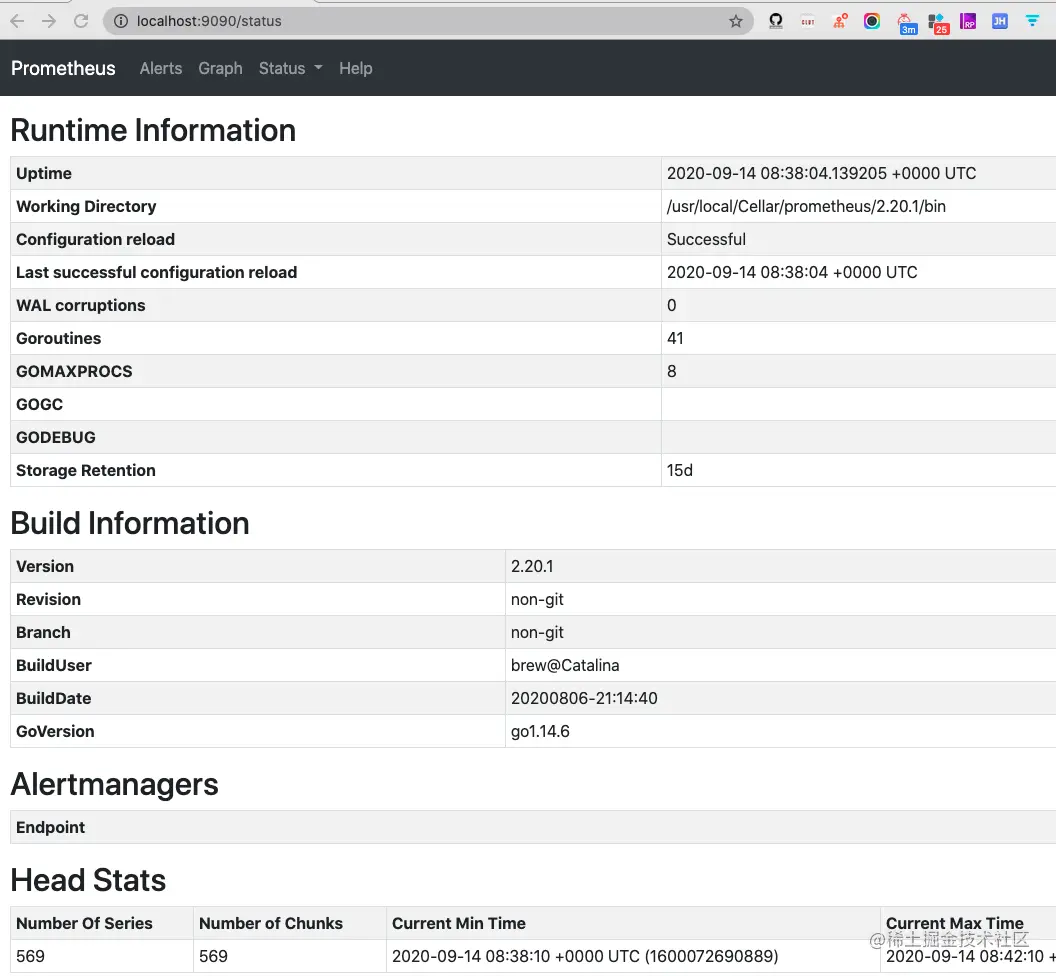Image resolution: width=1056 pixels, height=976 pixels.
Task: Click the GODEBUG label
Action: click(56, 437)
